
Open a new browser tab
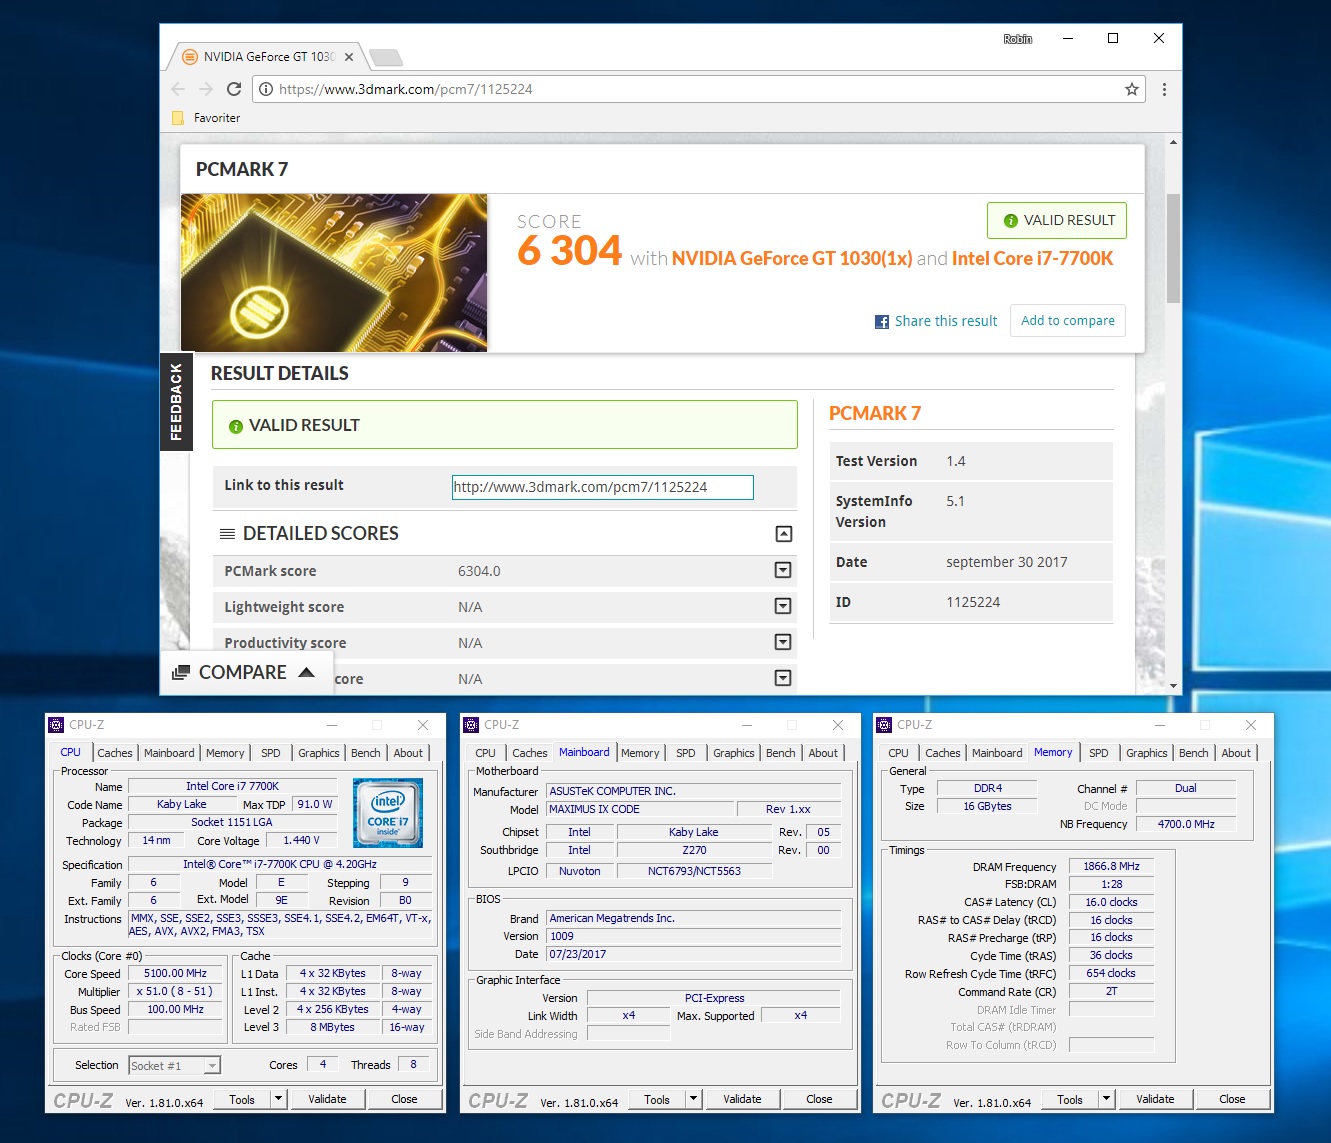pyautogui.click(x=385, y=57)
